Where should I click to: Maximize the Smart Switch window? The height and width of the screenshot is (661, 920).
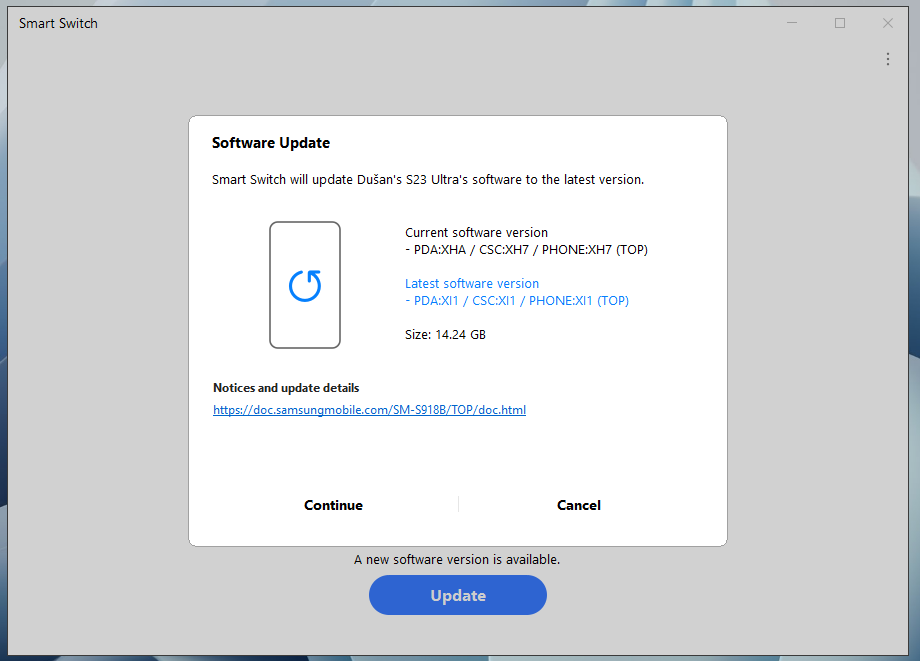tap(840, 23)
